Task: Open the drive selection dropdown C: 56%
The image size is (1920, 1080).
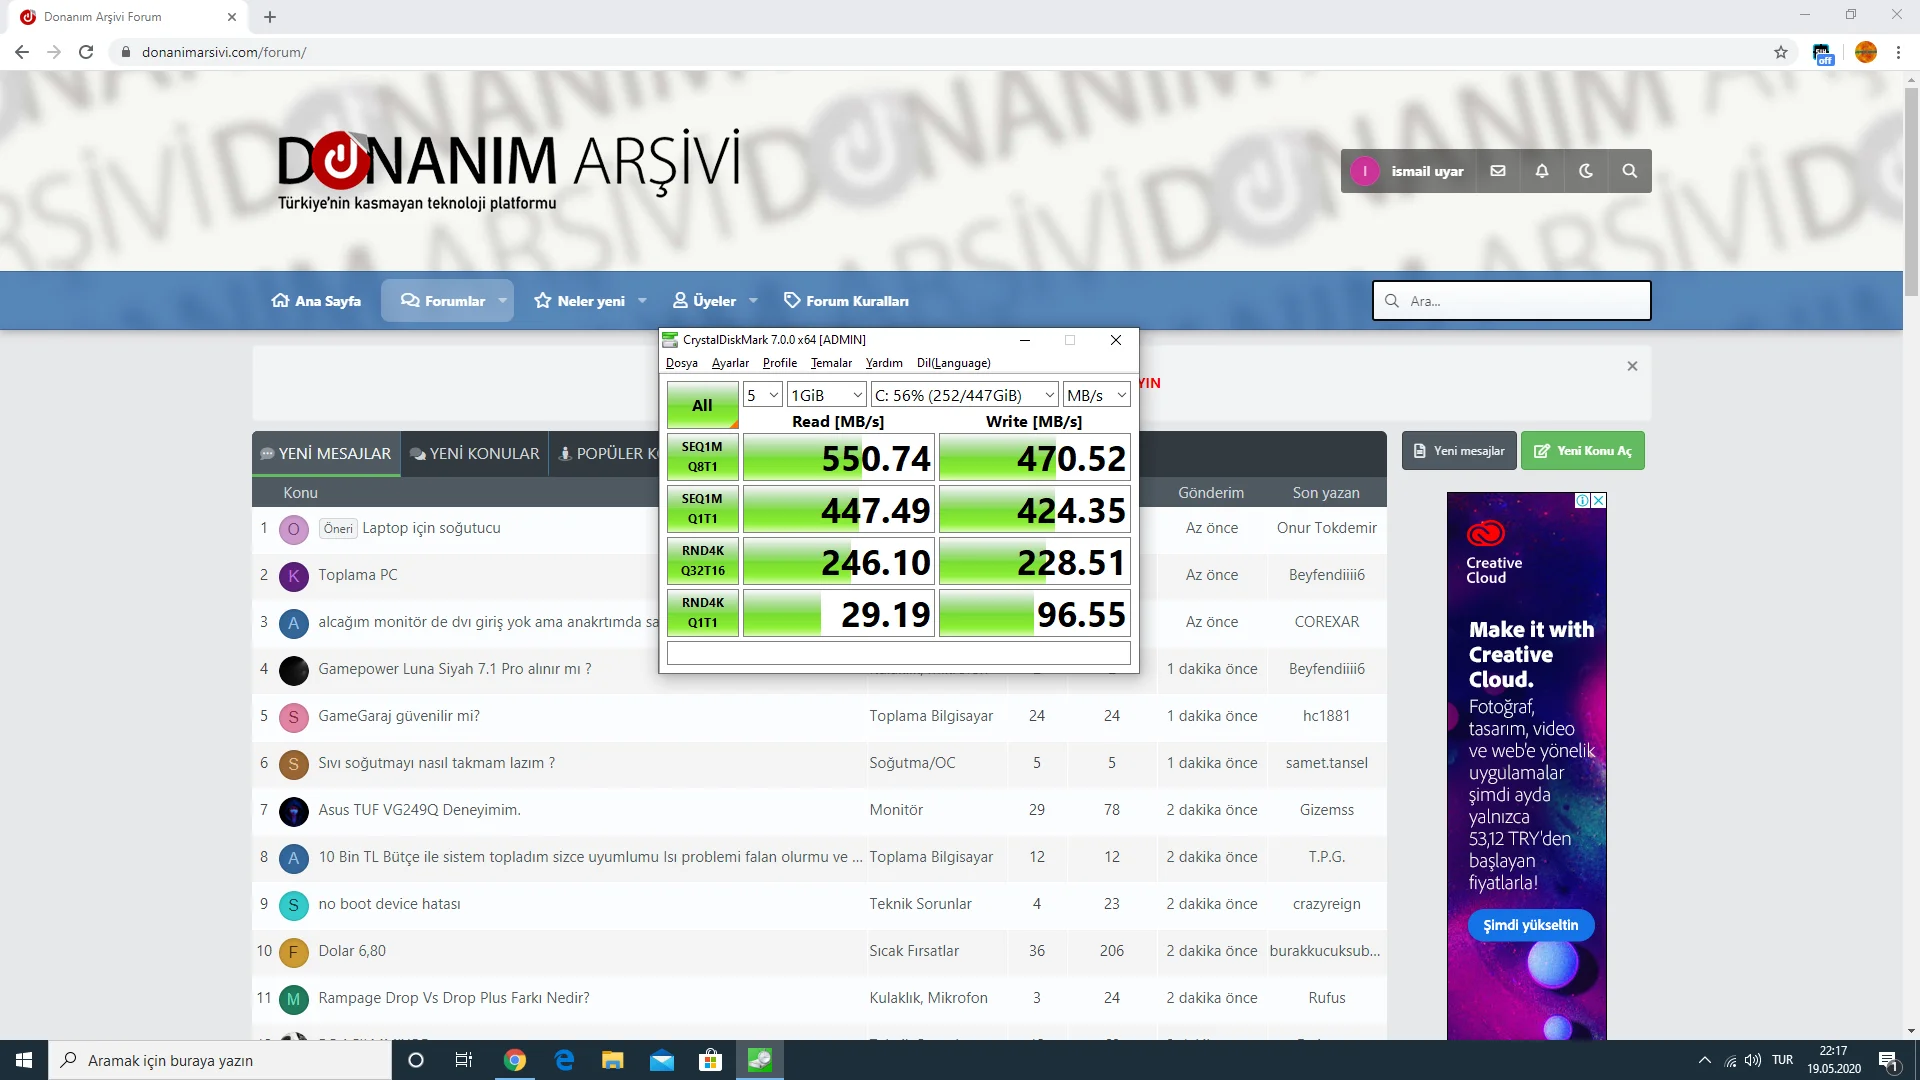Action: (x=964, y=395)
